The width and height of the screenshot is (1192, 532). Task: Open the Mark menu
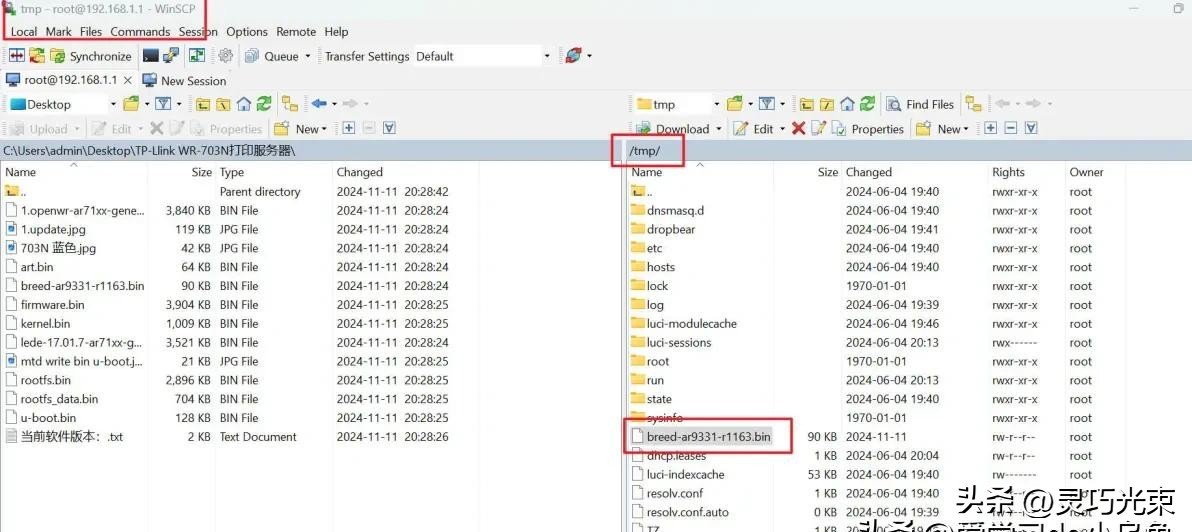[59, 32]
